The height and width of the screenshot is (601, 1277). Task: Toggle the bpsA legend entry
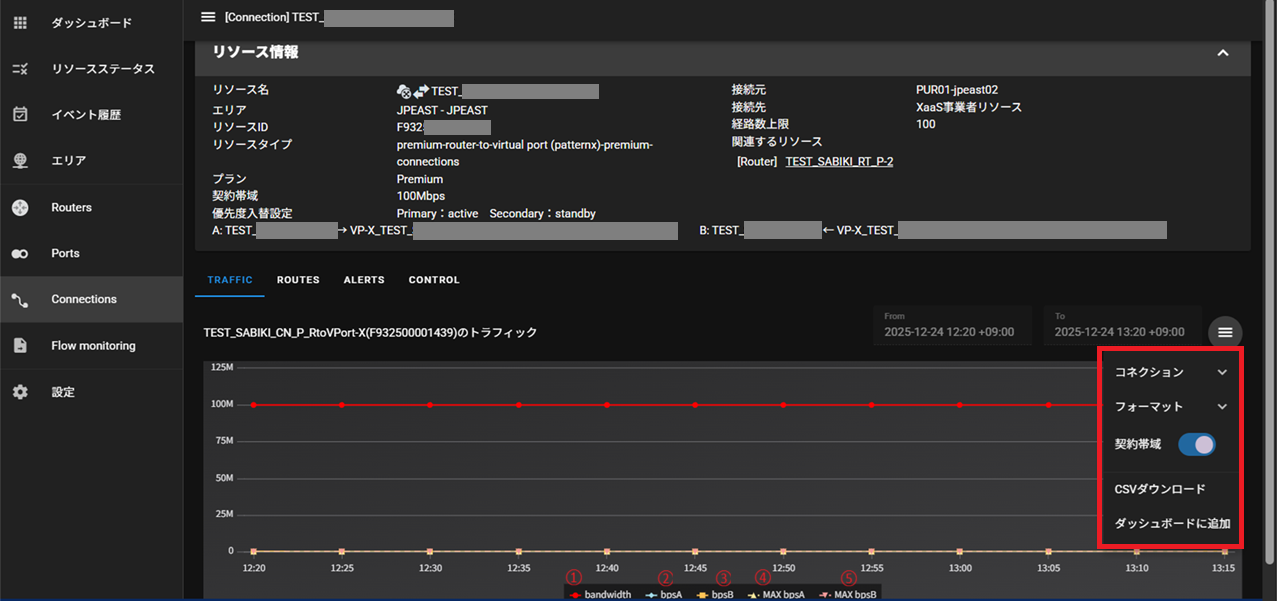click(x=665, y=594)
